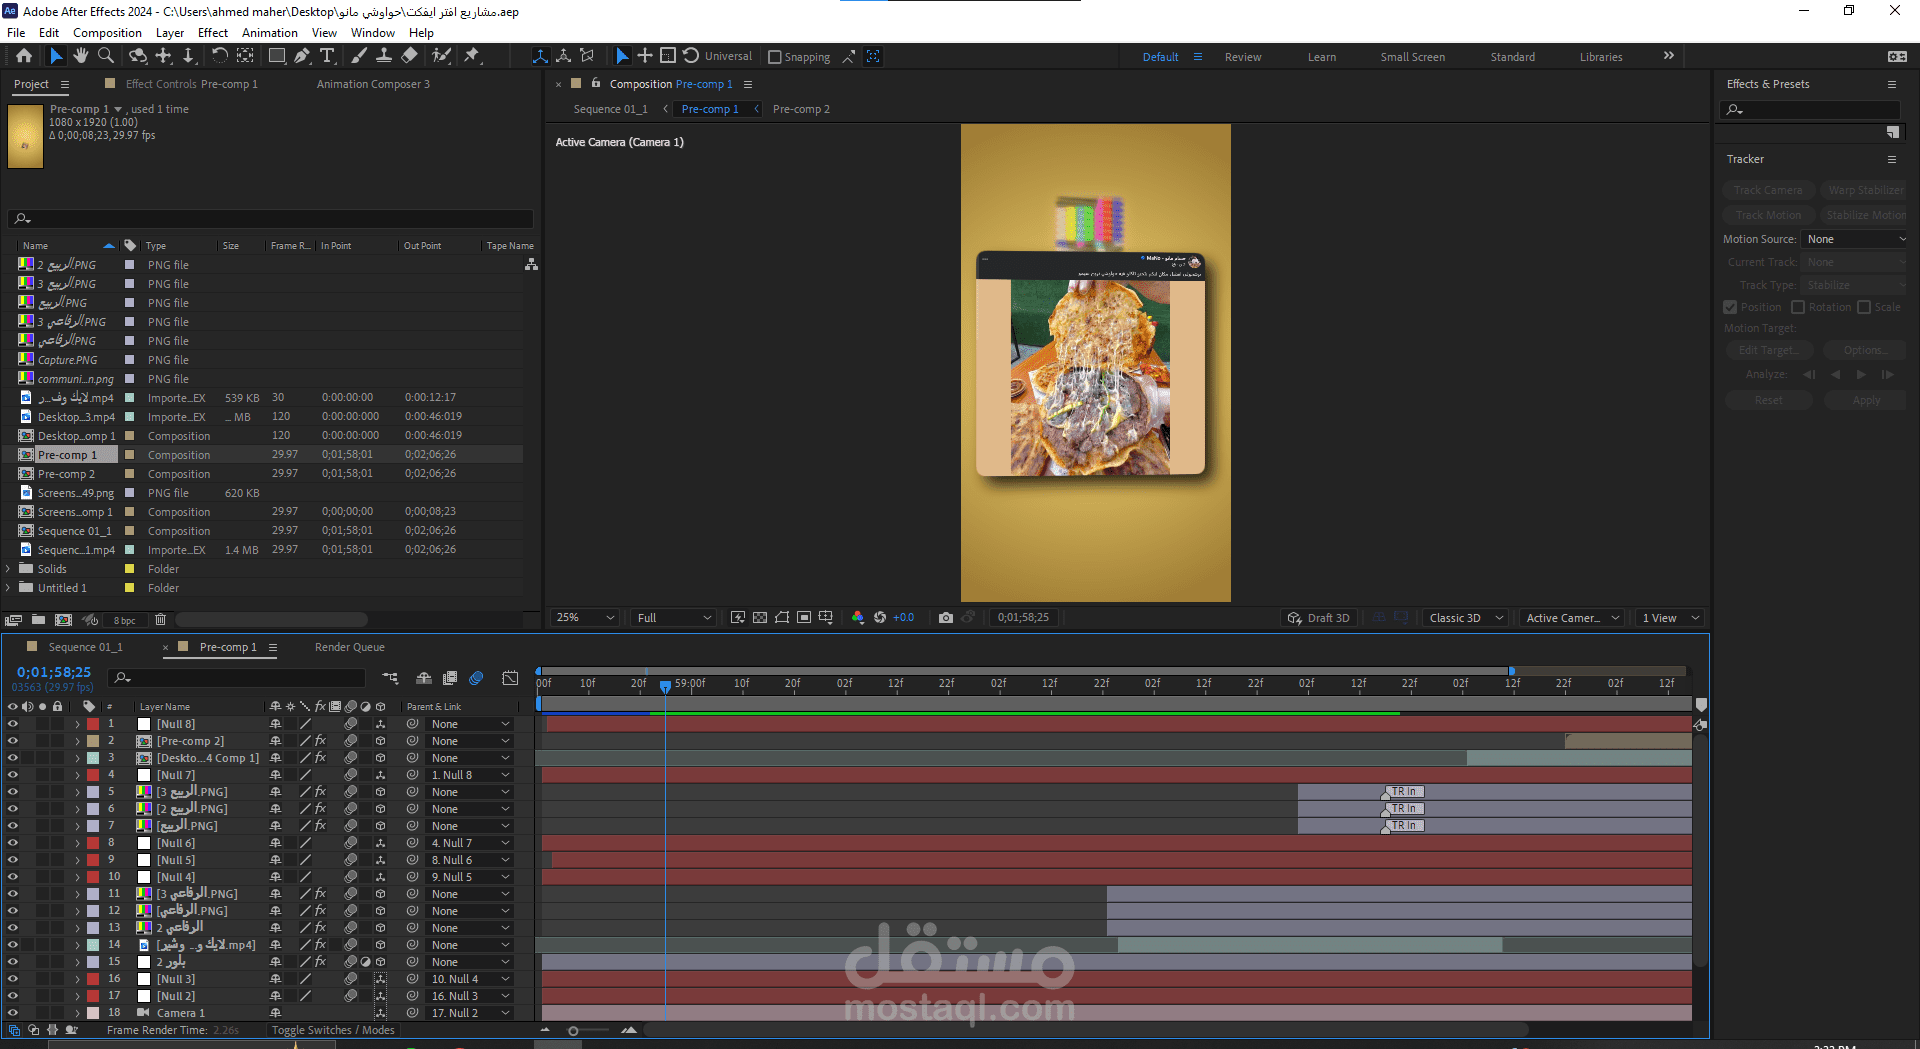Open the Classic 3D renderer dropdown
This screenshot has height=1049, width=1920.
[1466, 618]
